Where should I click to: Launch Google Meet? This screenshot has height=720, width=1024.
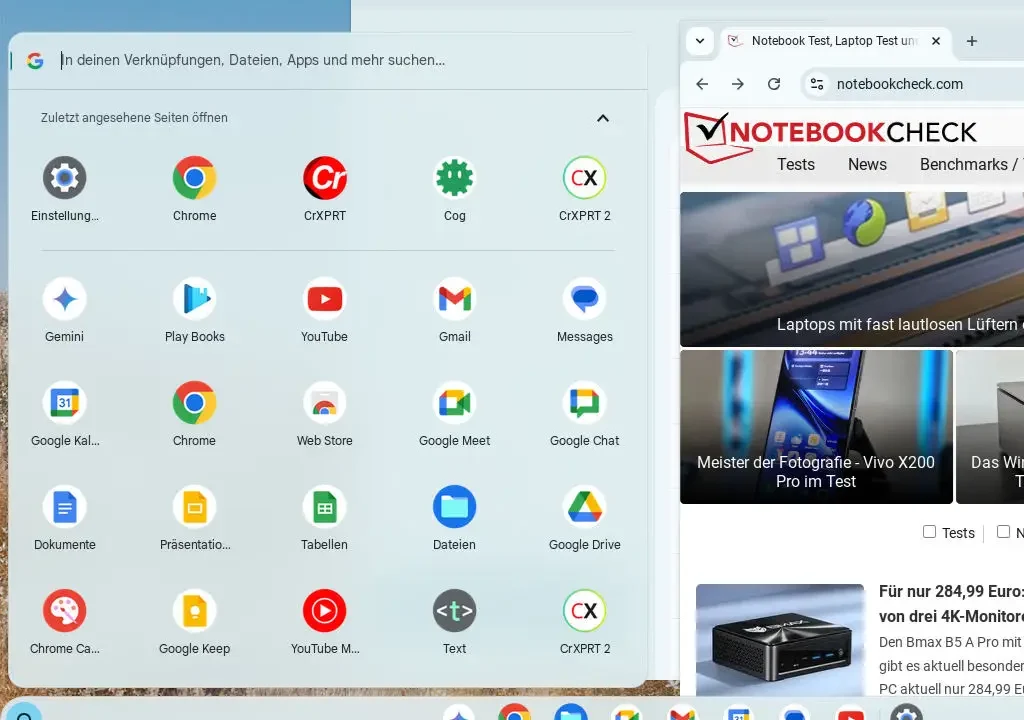(454, 404)
